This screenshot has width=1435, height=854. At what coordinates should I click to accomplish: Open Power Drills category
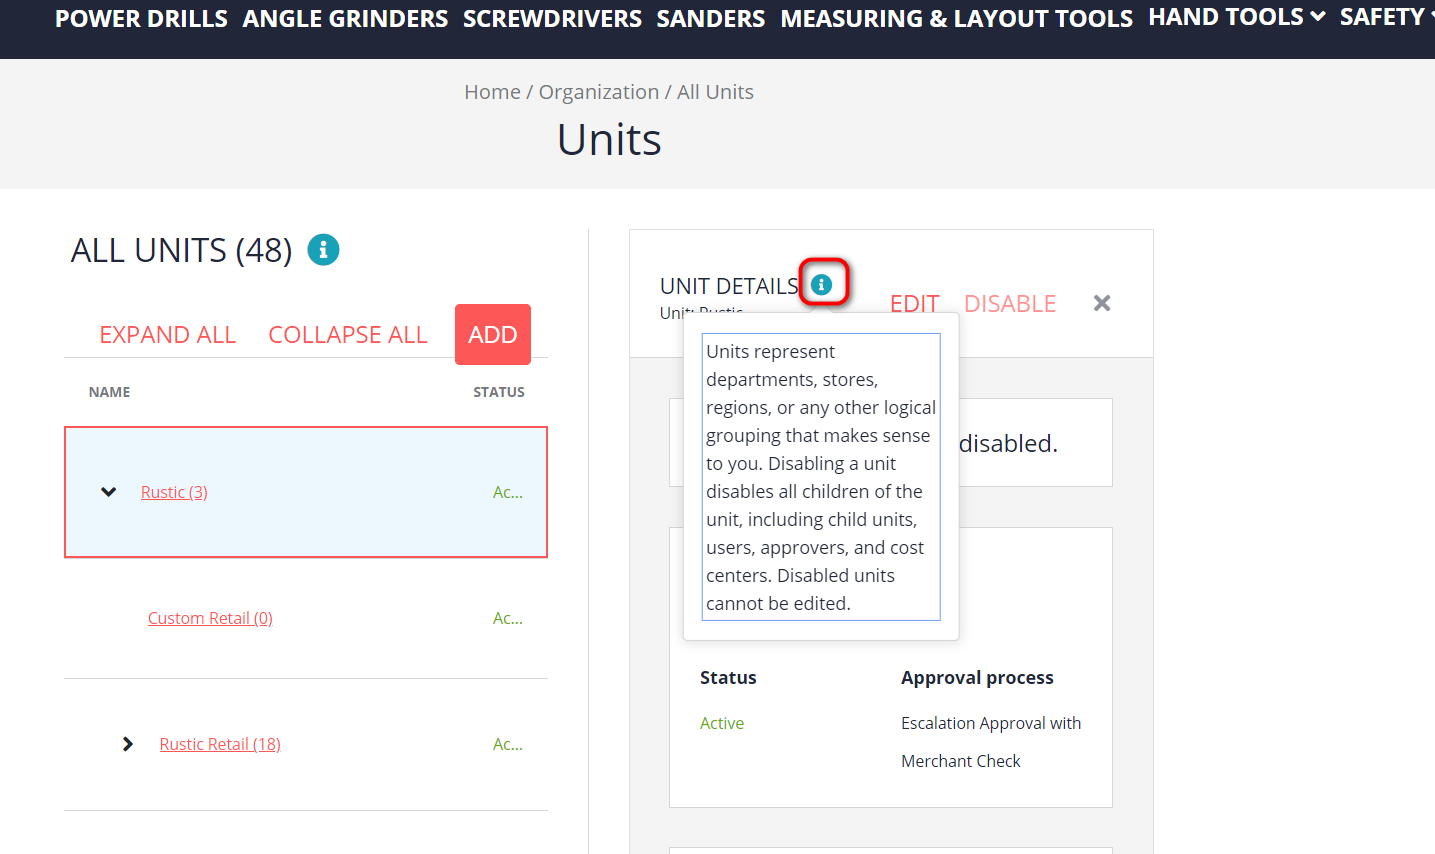click(x=141, y=19)
